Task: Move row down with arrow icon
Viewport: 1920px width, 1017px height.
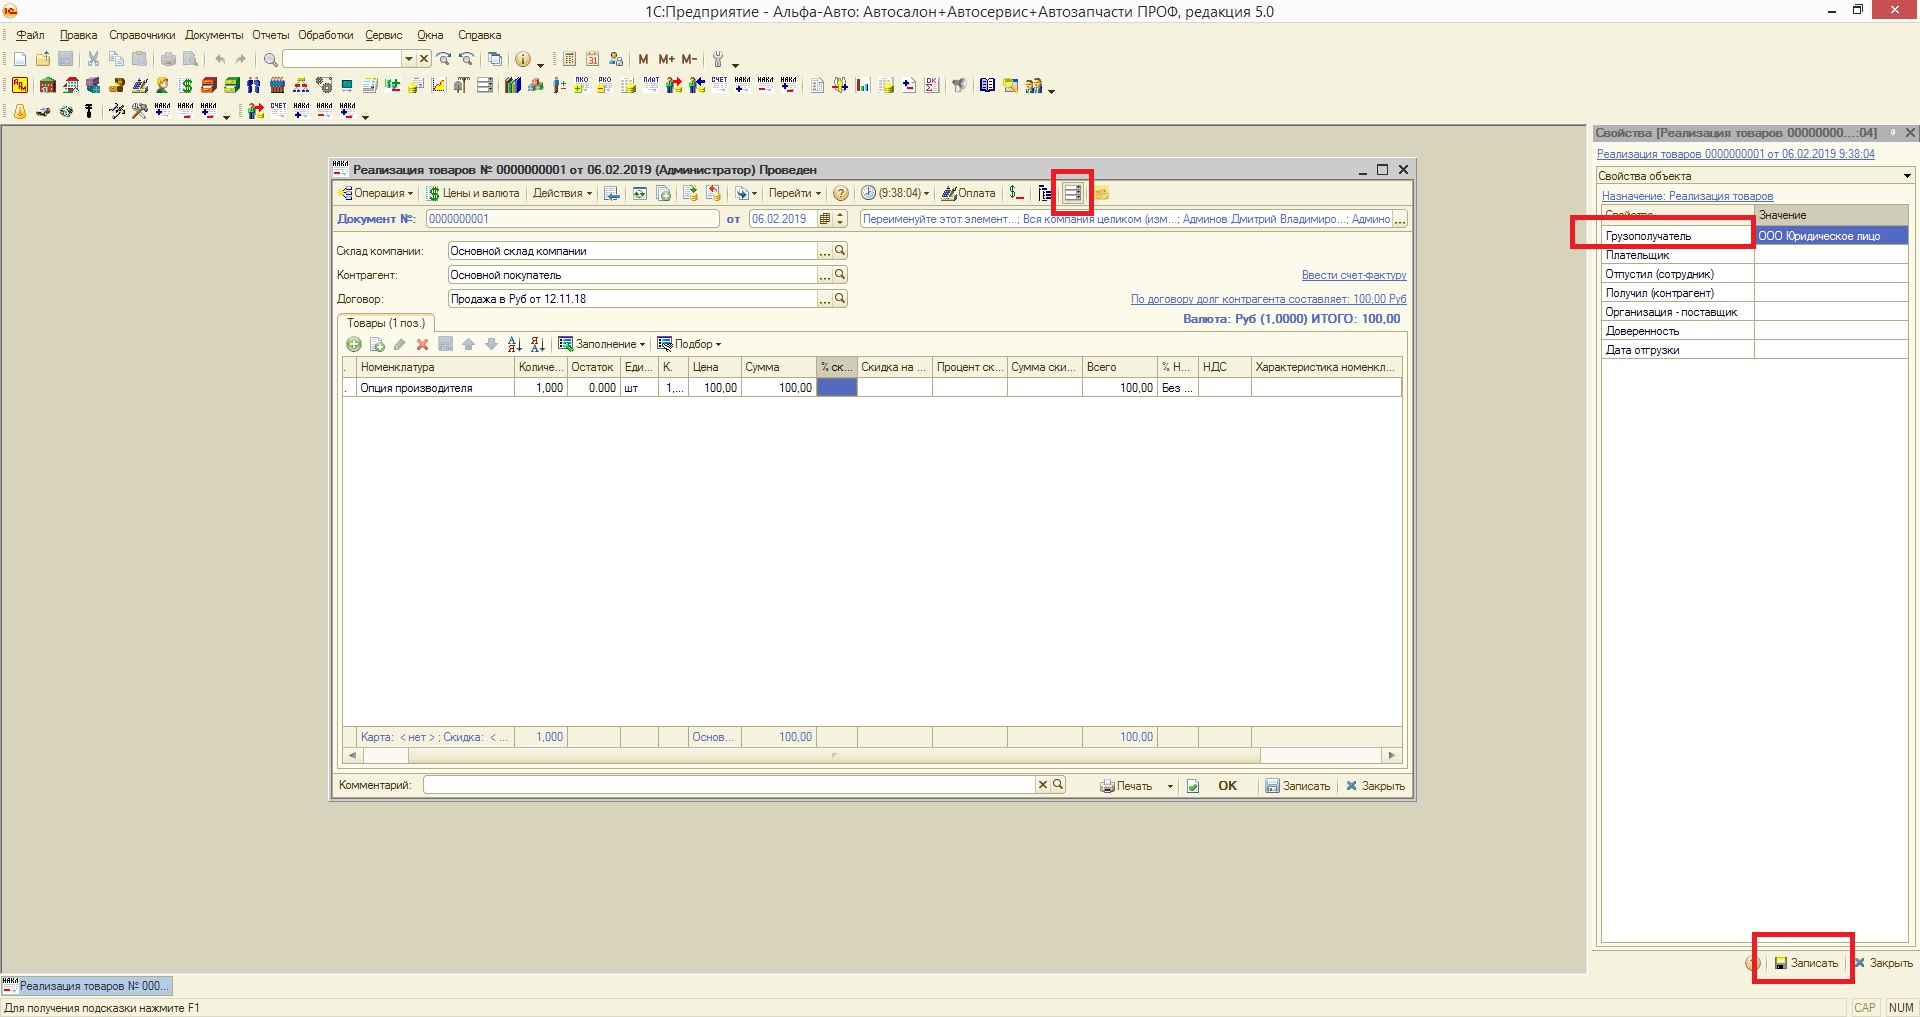Action: click(x=491, y=344)
